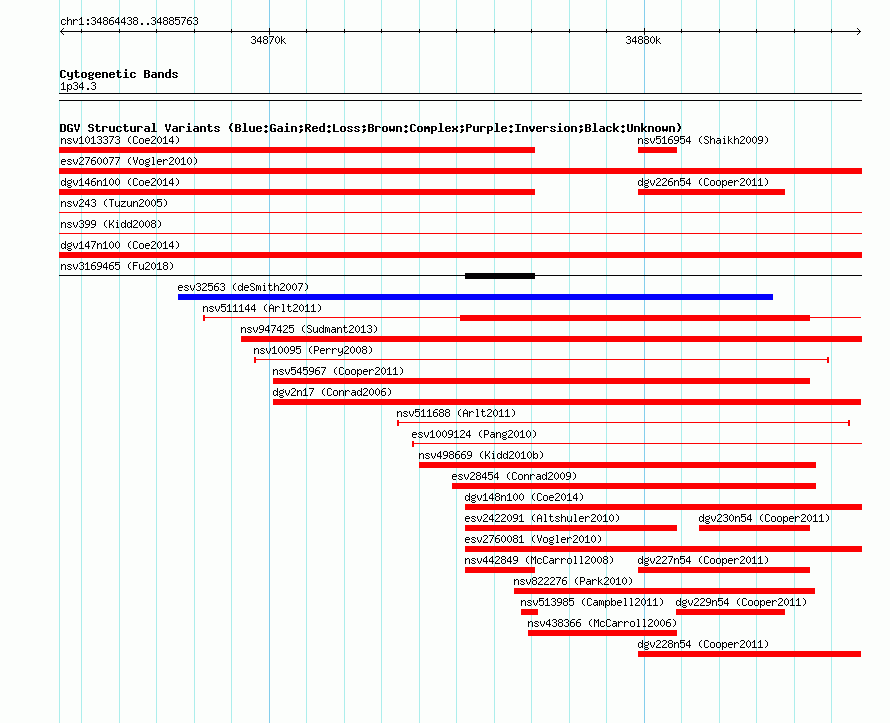Open the nsv498669 (Kidd2010b) label
Screen dimensions: 890x723
pyautogui.click(x=481, y=455)
